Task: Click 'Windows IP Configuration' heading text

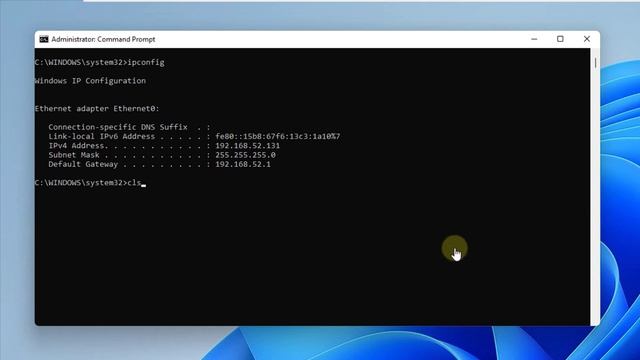Action: [x=90, y=81]
